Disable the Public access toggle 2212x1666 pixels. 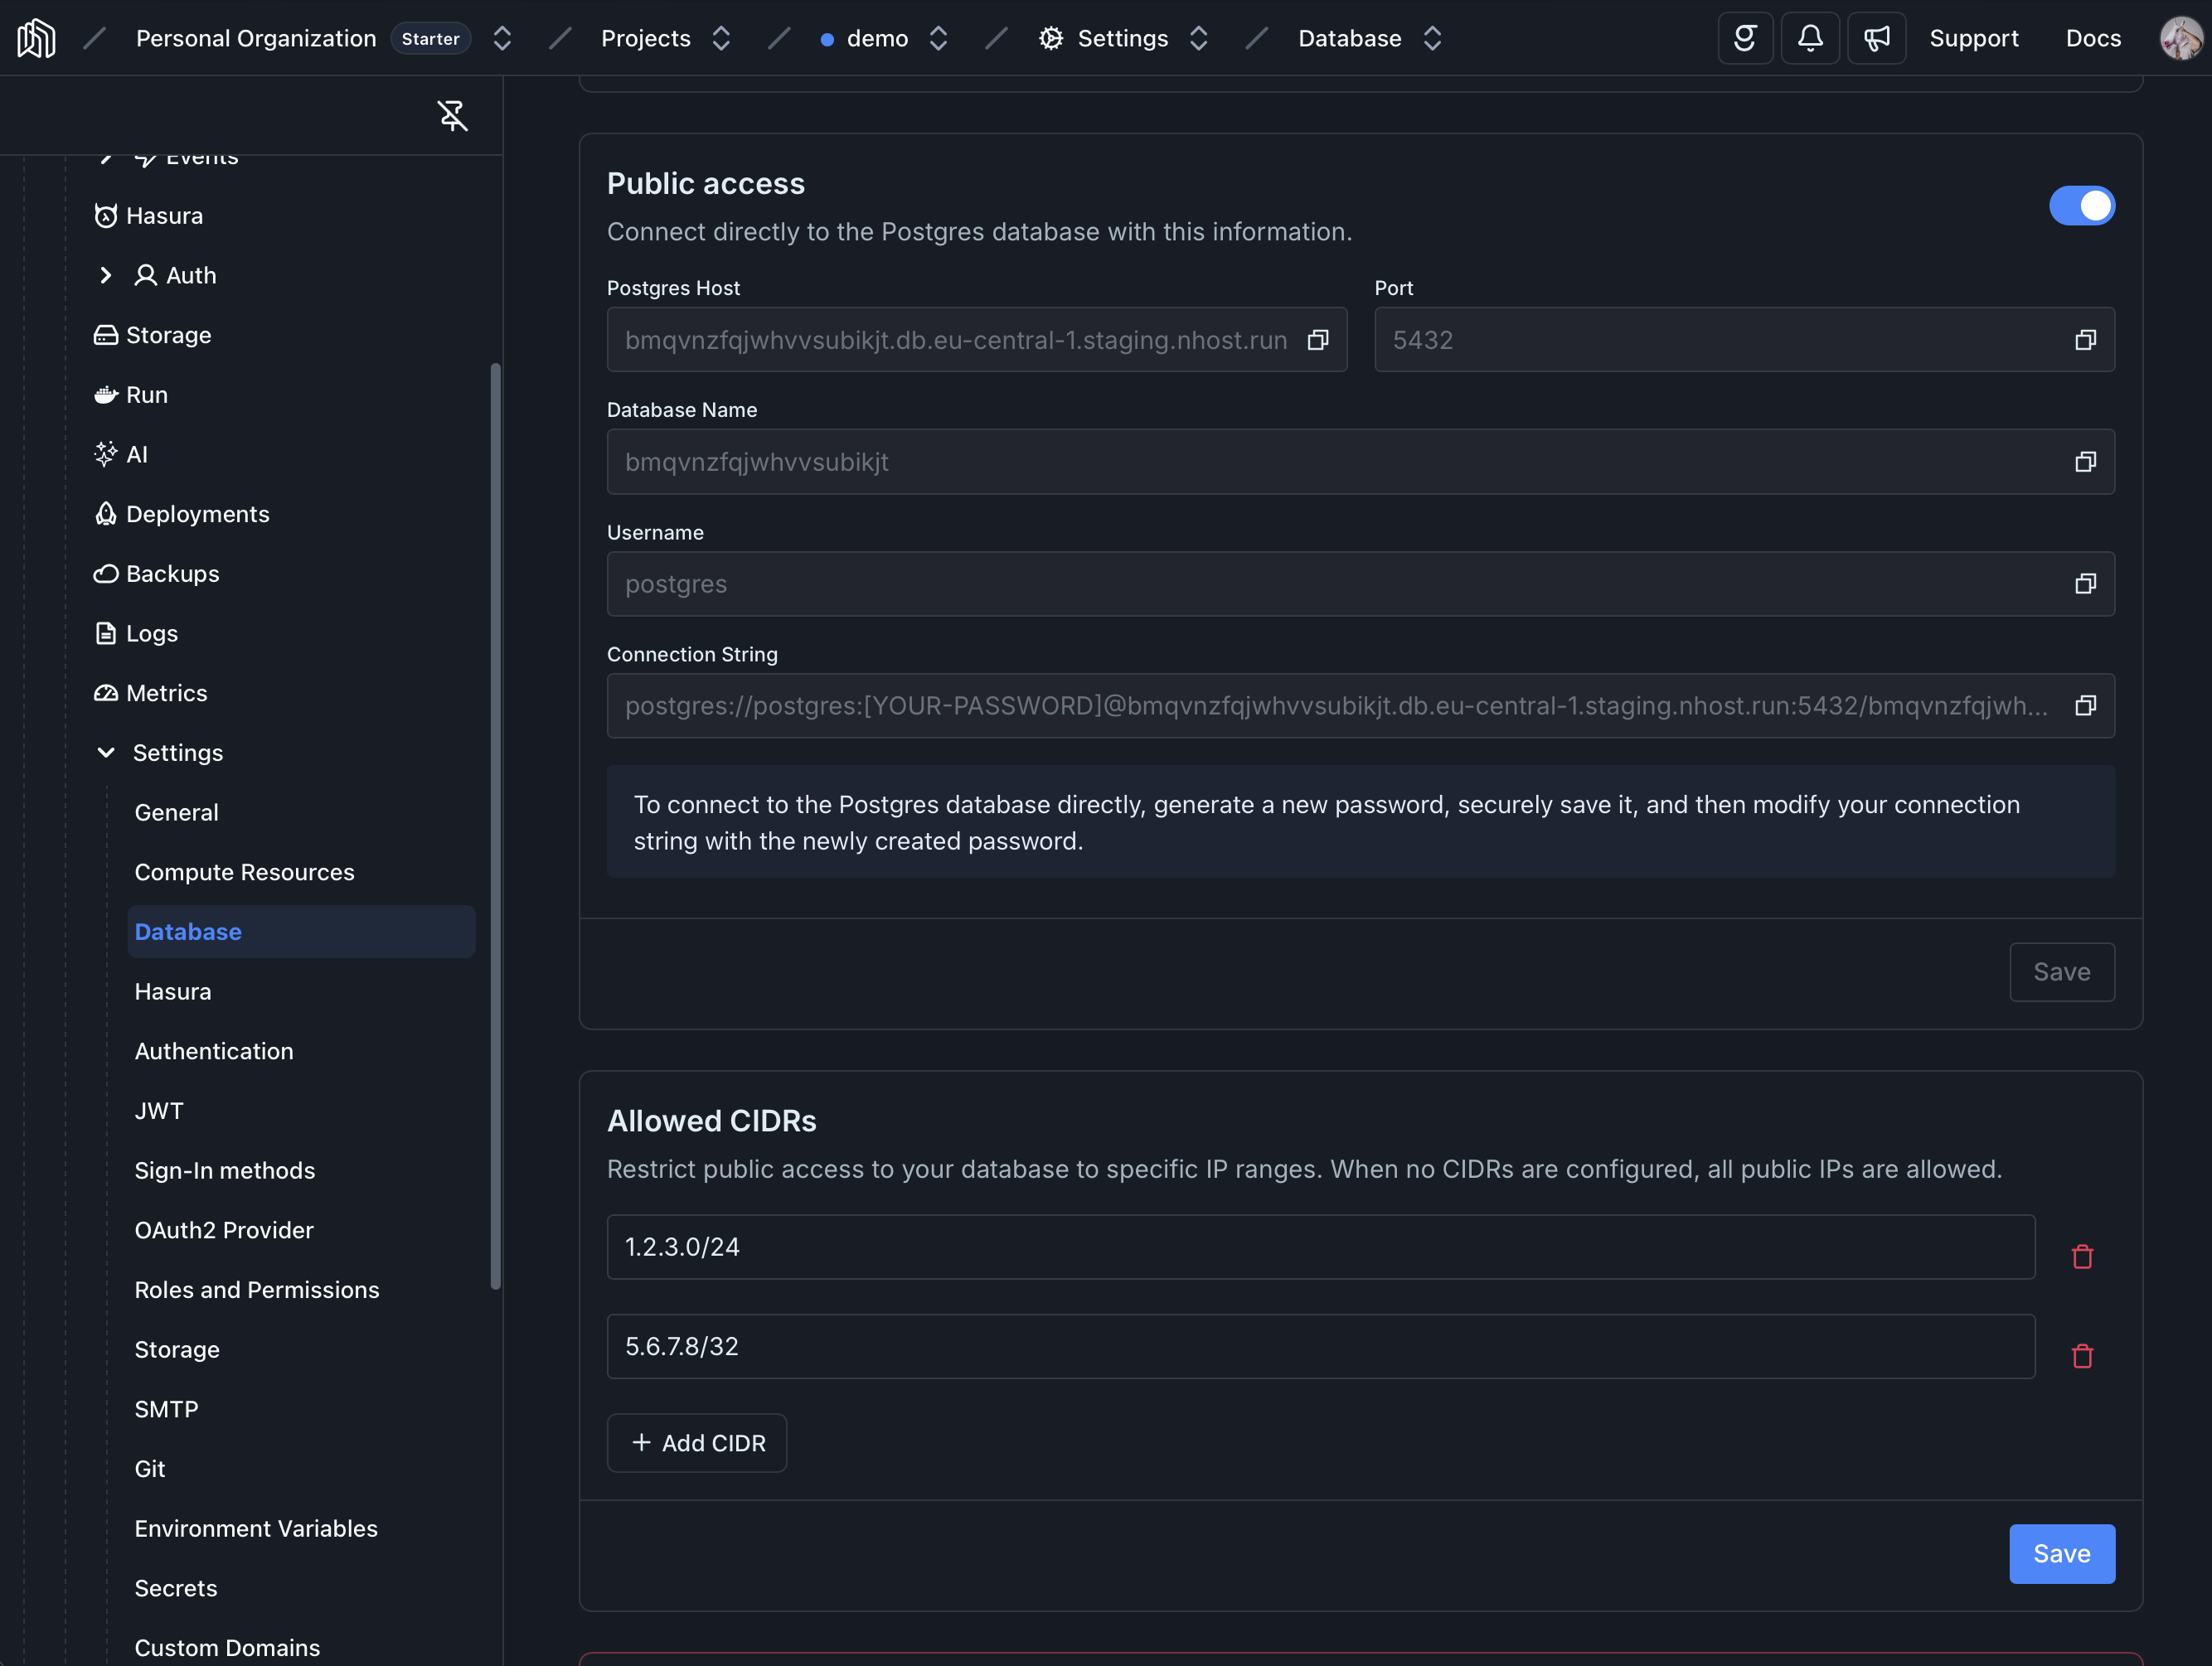coord(2082,206)
